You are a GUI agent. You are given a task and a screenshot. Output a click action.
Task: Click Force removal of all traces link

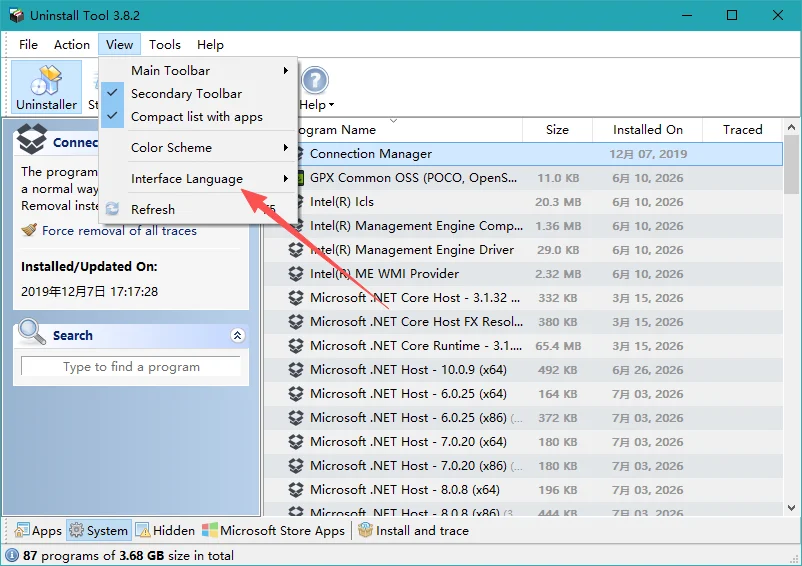pos(119,231)
